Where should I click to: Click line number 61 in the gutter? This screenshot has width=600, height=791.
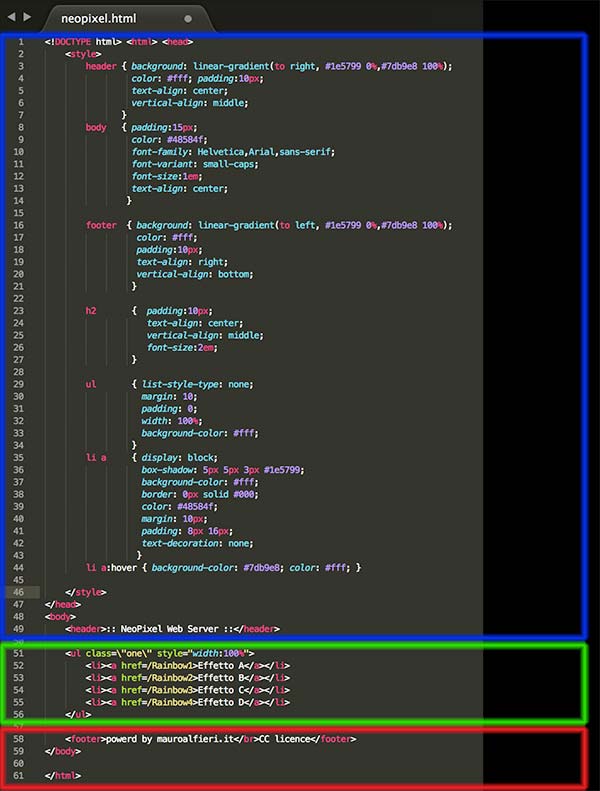click(19, 776)
